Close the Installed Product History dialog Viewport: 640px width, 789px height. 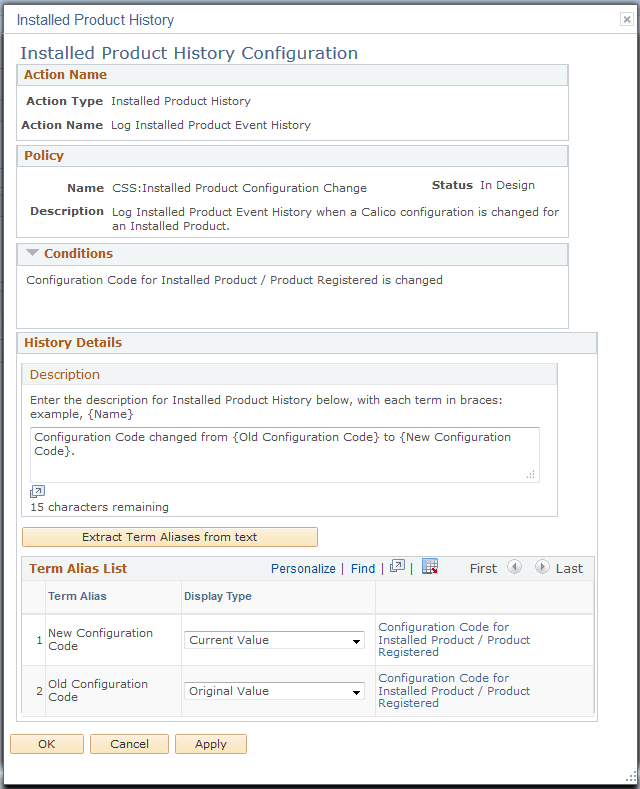[x=626, y=19]
